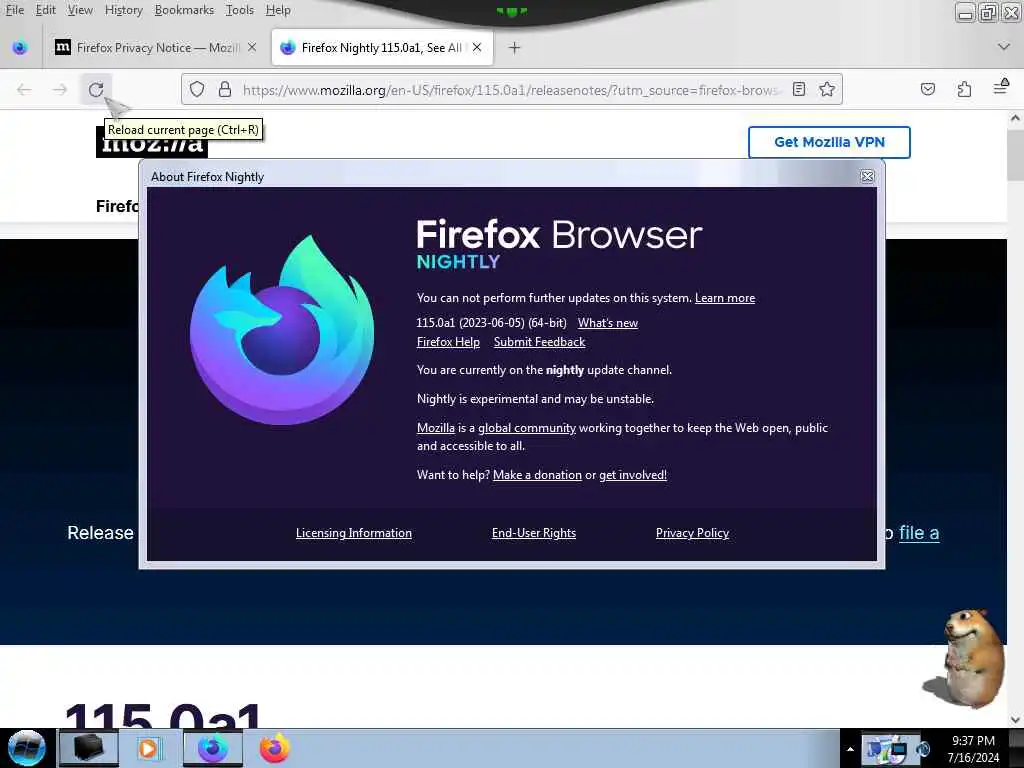Viewport: 1024px width, 768px height.
Task: Click the 'file a' link on page
Action: click(919, 533)
